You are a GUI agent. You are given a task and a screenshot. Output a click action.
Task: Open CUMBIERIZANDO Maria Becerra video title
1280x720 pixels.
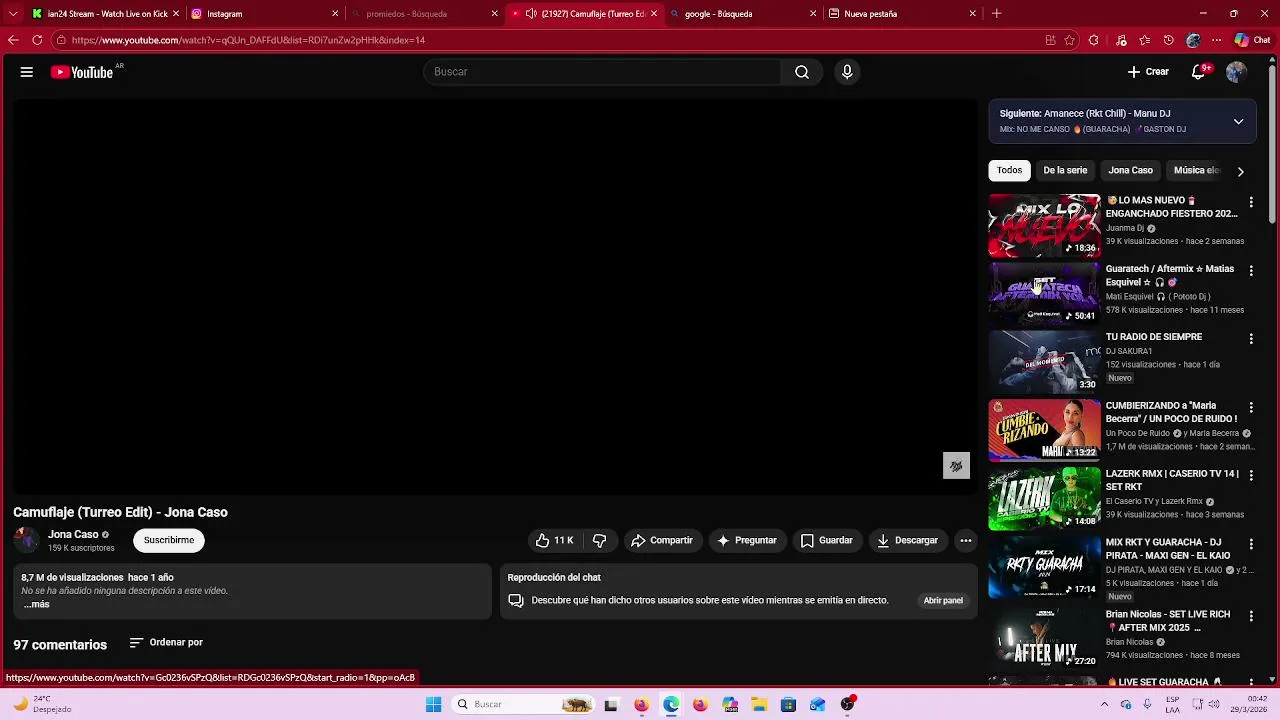1171,412
